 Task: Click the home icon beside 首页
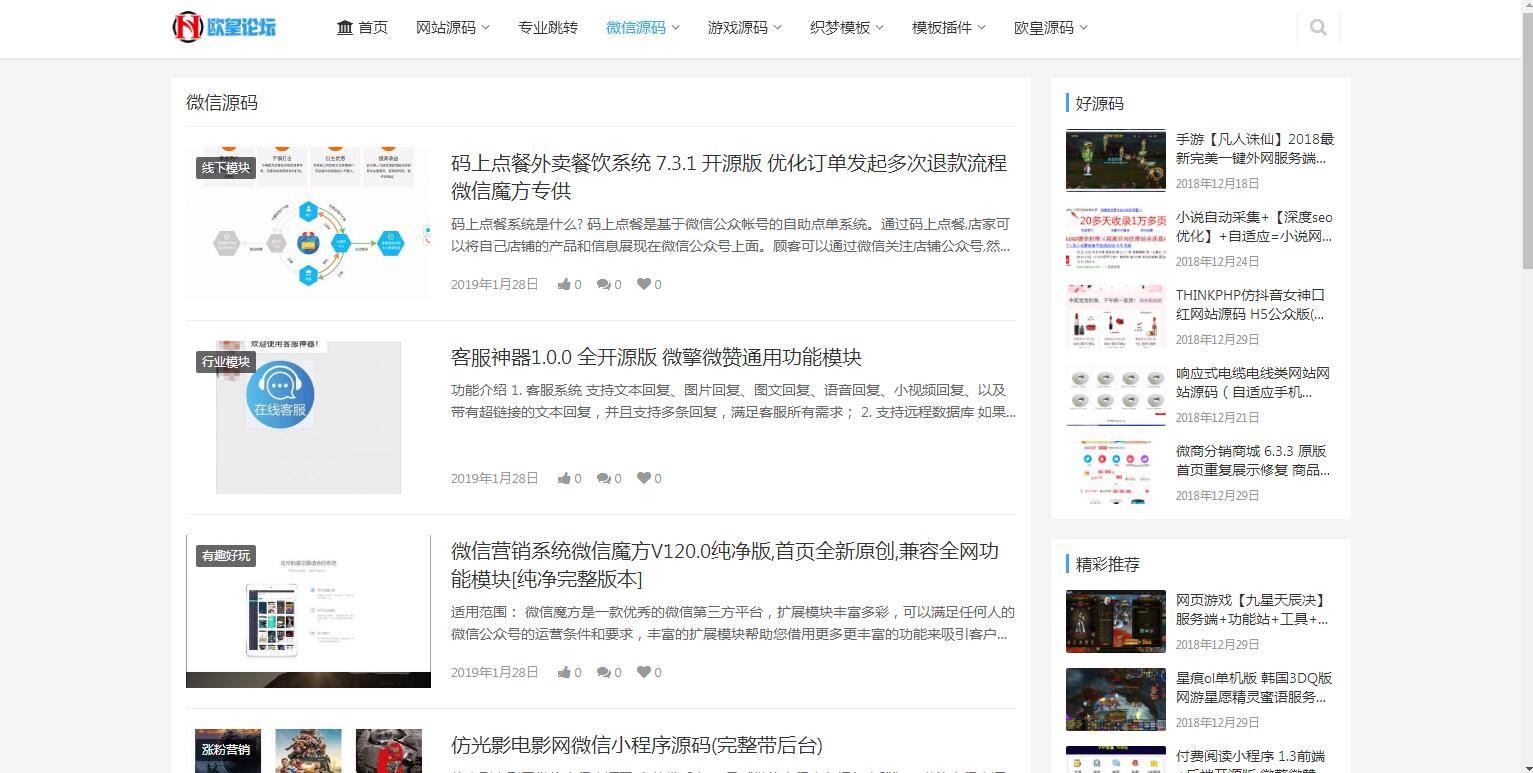point(344,27)
